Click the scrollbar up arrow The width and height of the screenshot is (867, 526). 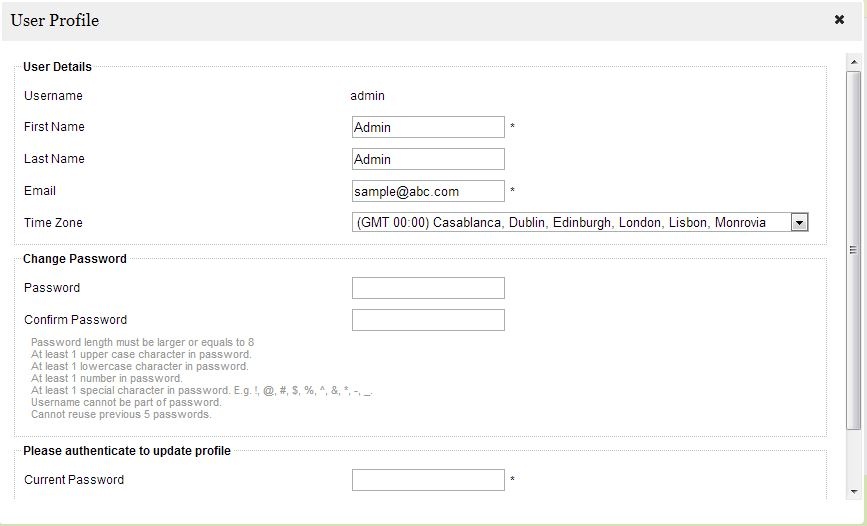coord(854,63)
